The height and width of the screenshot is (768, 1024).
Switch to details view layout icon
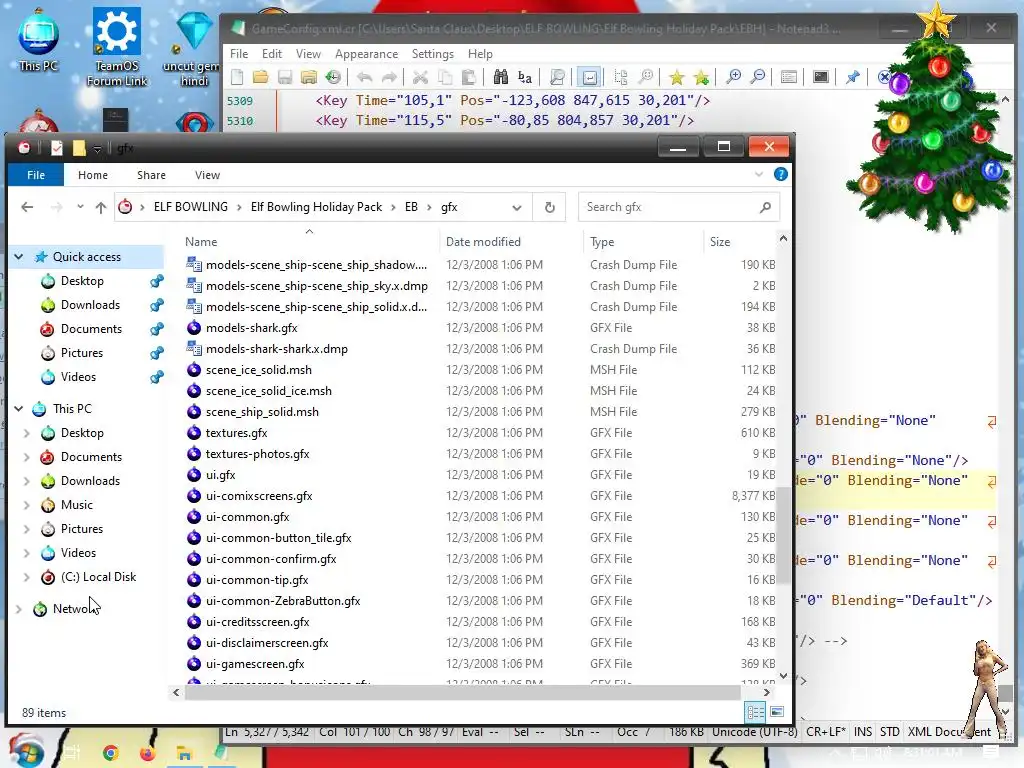click(x=756, y=712)
